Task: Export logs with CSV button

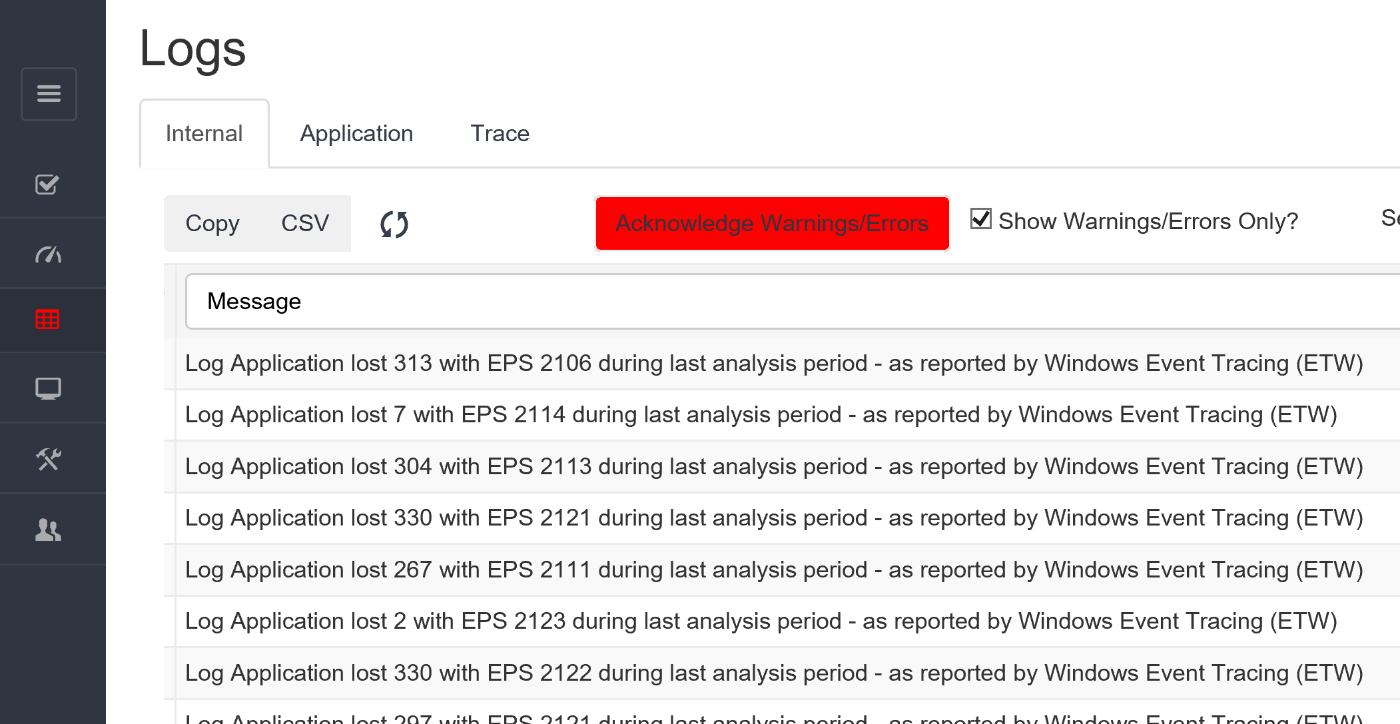Action: click(x=305, y=223)
